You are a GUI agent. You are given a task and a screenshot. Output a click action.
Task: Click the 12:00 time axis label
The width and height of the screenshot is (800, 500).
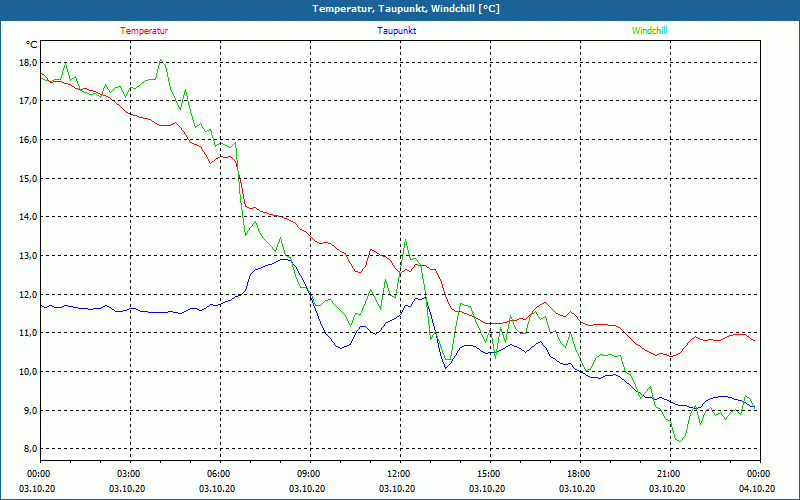[397, 473]
